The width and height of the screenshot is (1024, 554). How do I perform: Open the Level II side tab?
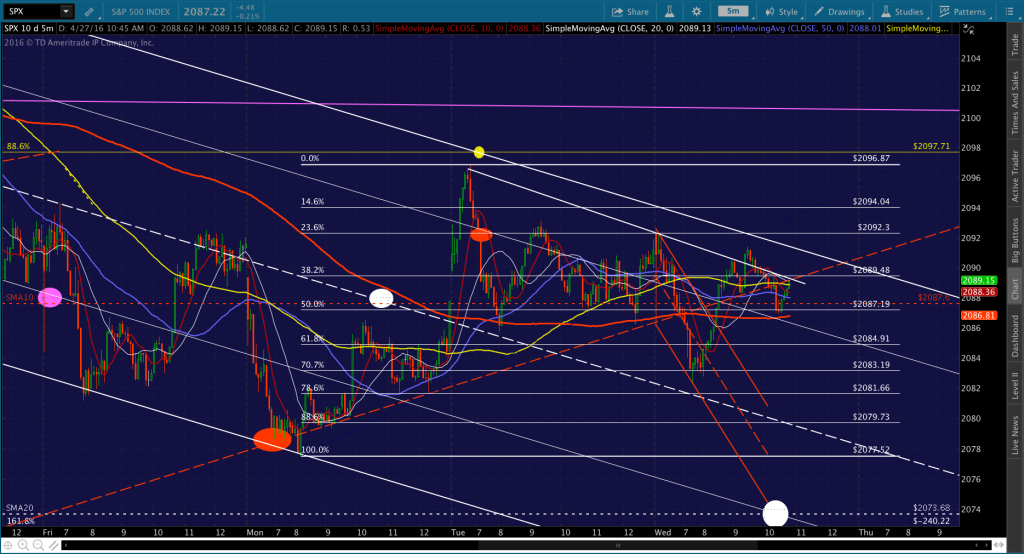click(1015, 385)
